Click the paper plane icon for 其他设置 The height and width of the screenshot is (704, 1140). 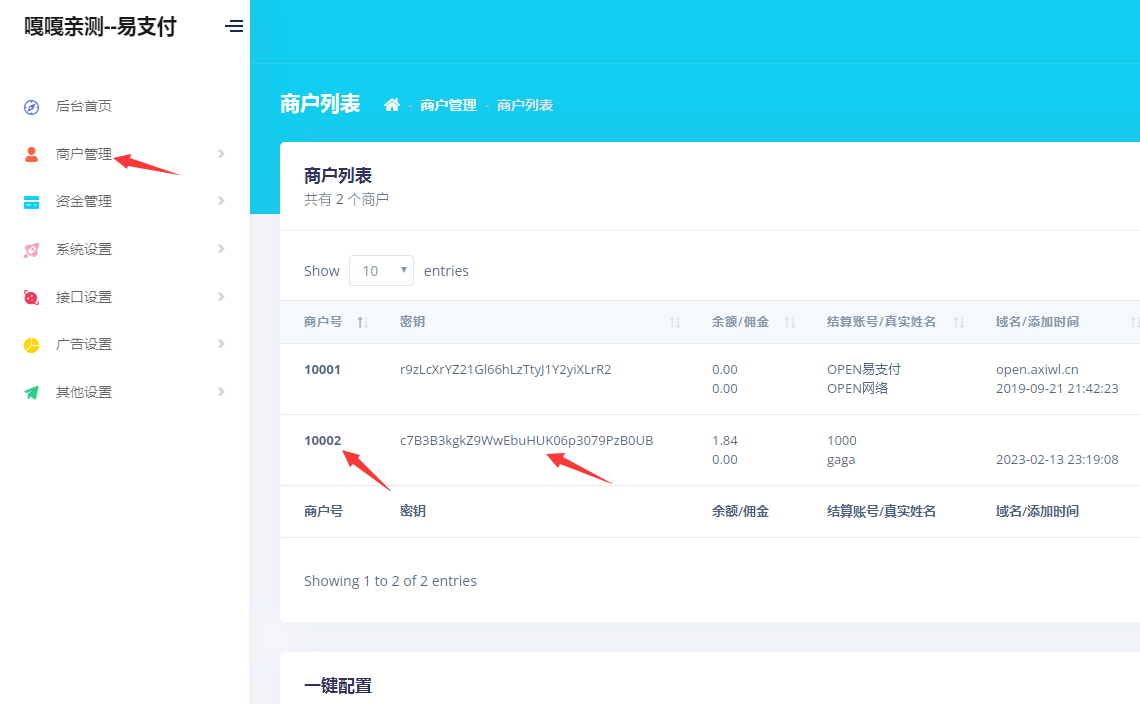tap(32, 393)
